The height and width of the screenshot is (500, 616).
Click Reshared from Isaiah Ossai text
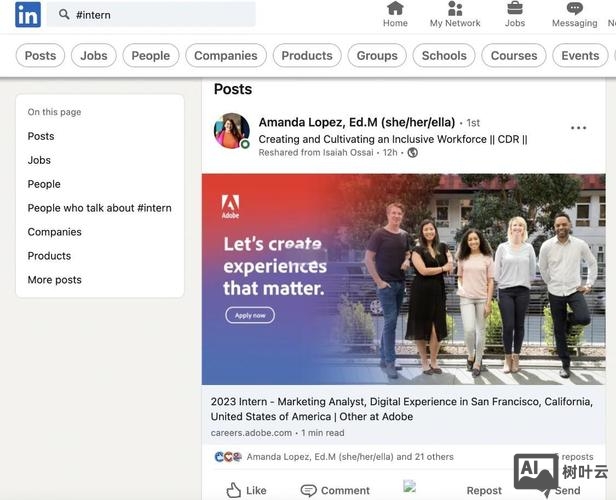click(316, 152)
